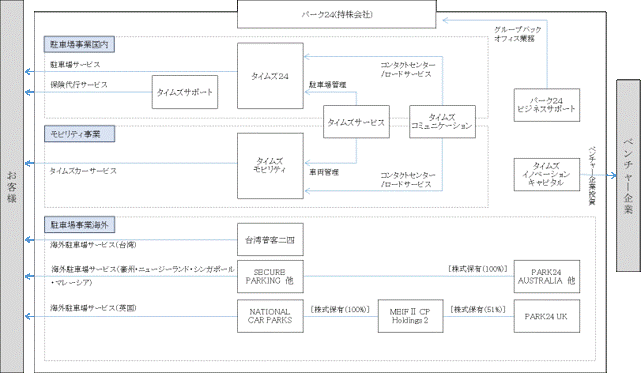
Task: Select [株式保有(100%)] label beside PARK24 AUSTRALIA
Action: click(x=477, y=269)
